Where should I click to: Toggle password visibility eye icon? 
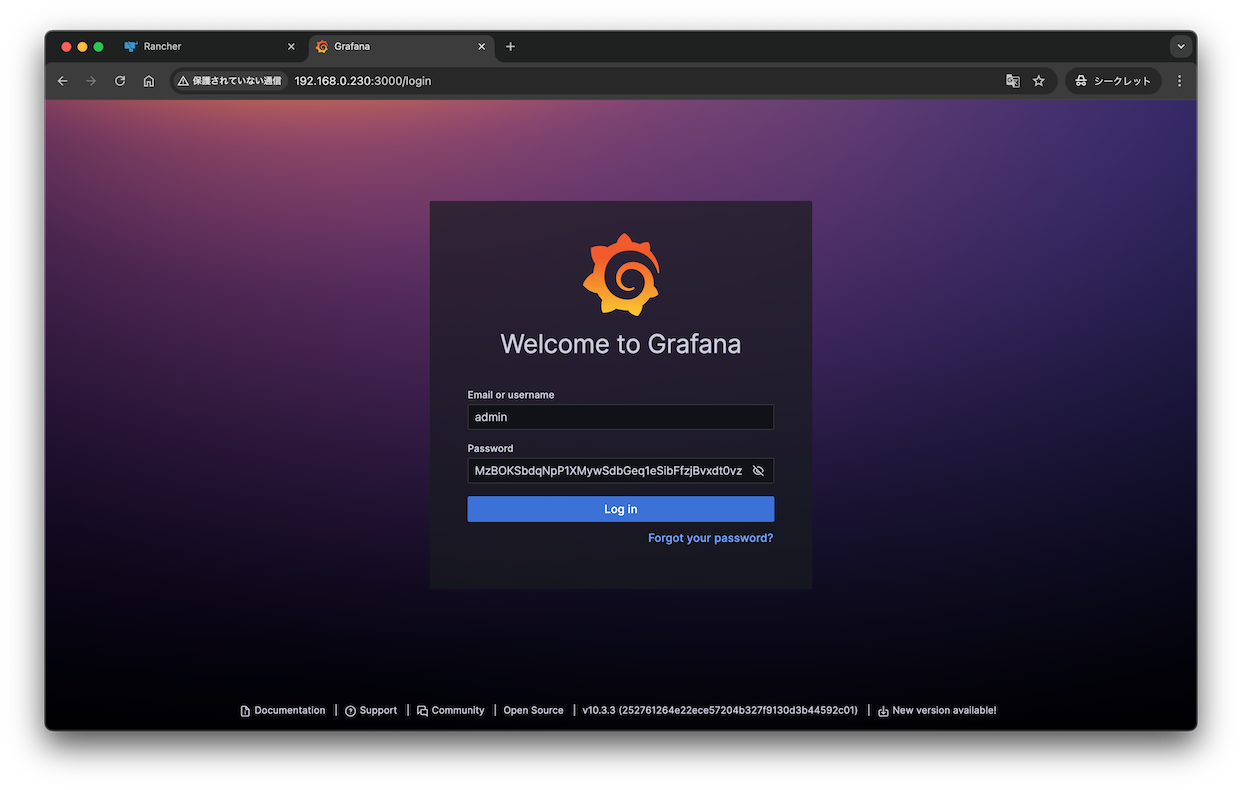coord(758,471)
